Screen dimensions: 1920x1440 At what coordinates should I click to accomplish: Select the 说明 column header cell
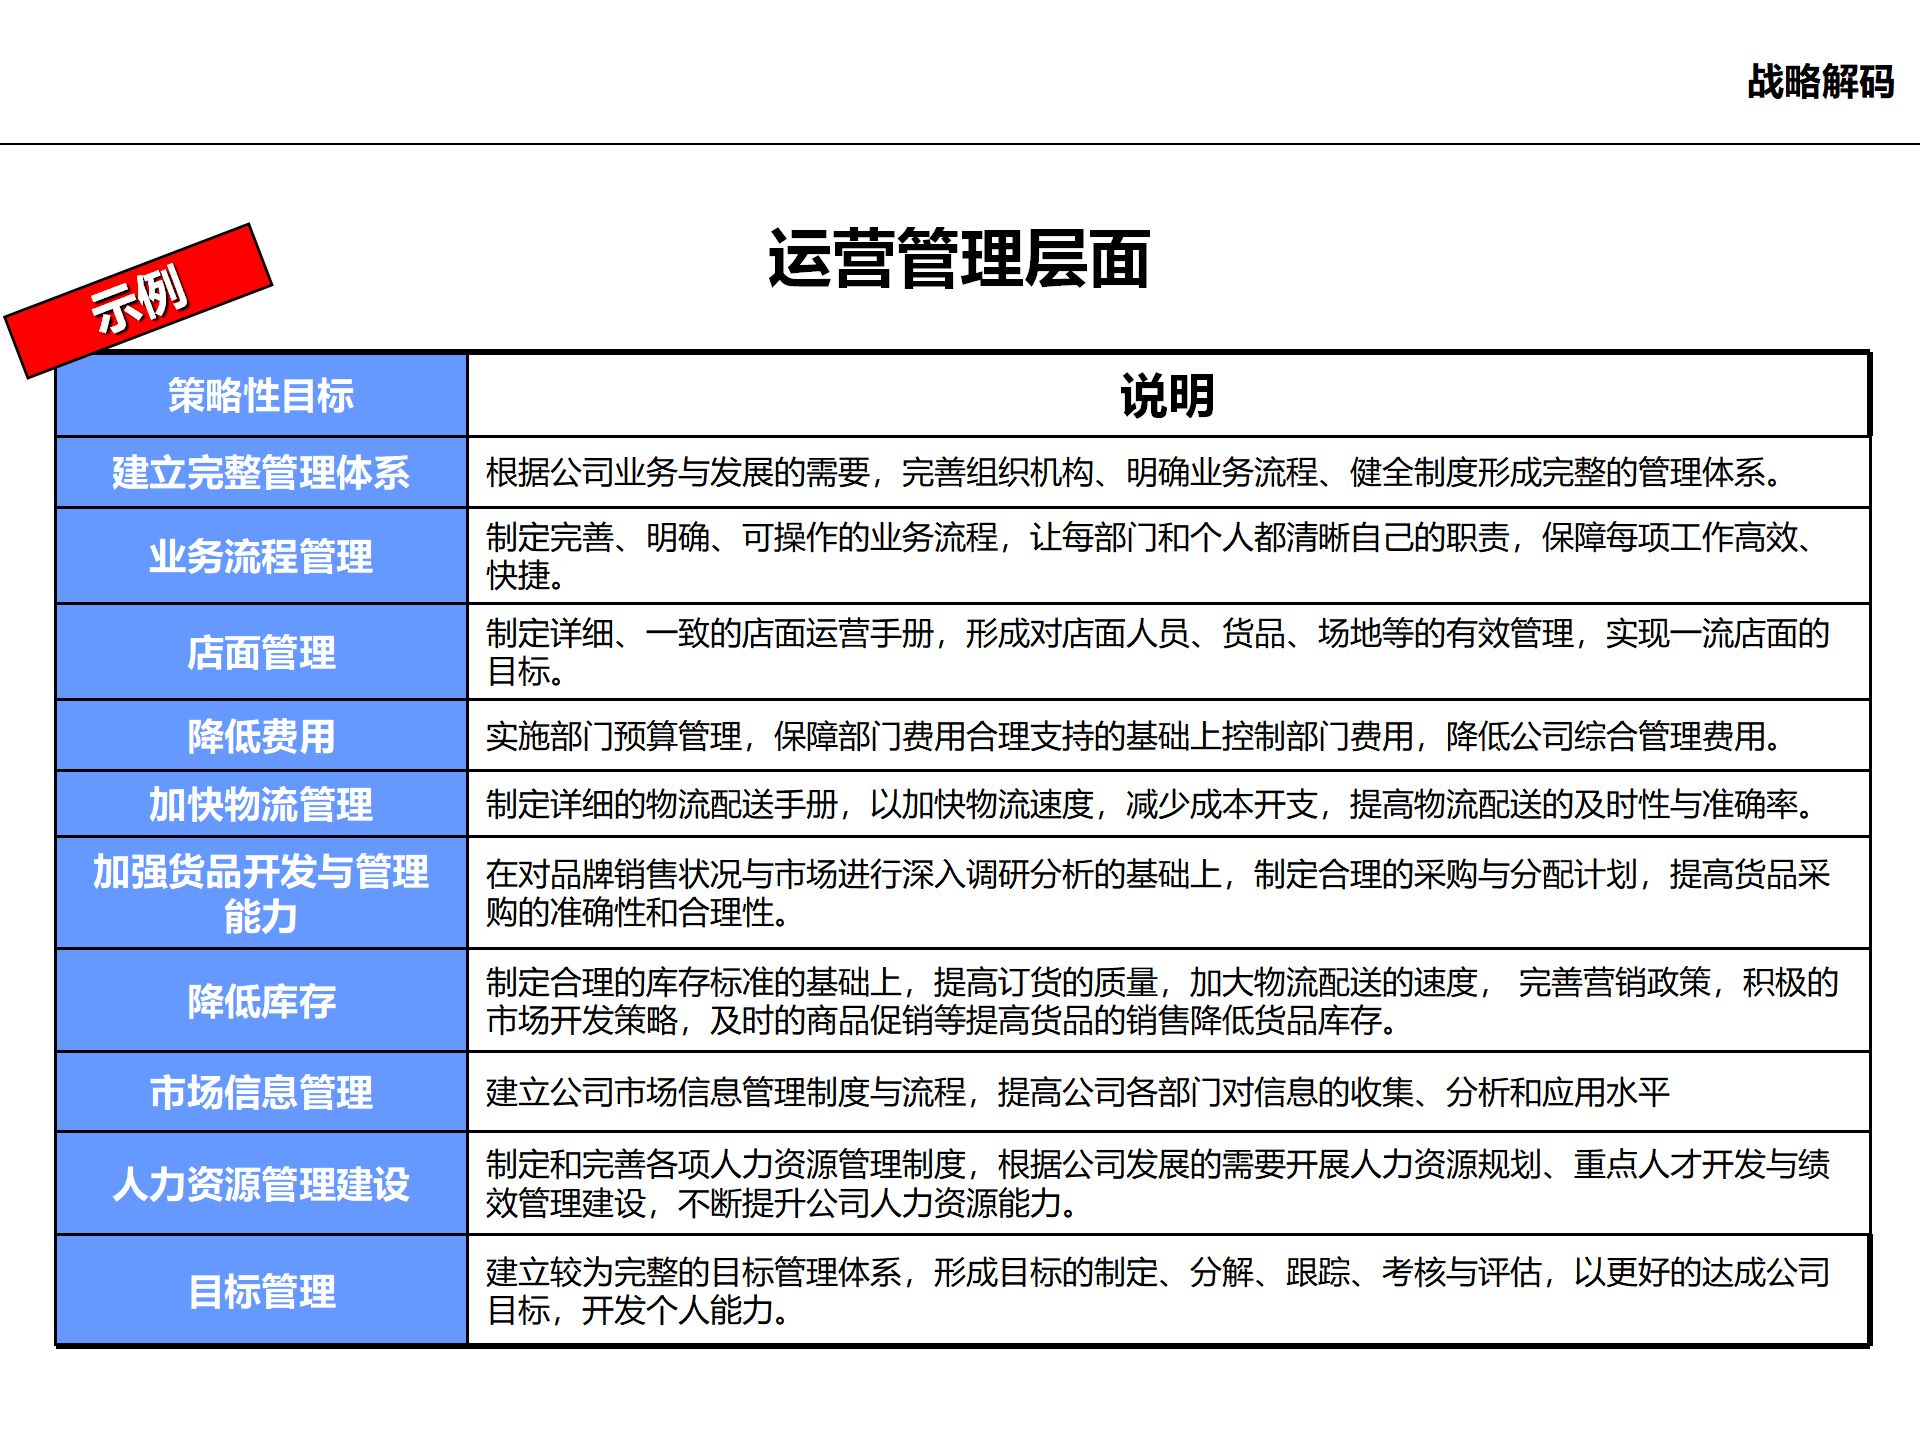[x=1167, y=396]
